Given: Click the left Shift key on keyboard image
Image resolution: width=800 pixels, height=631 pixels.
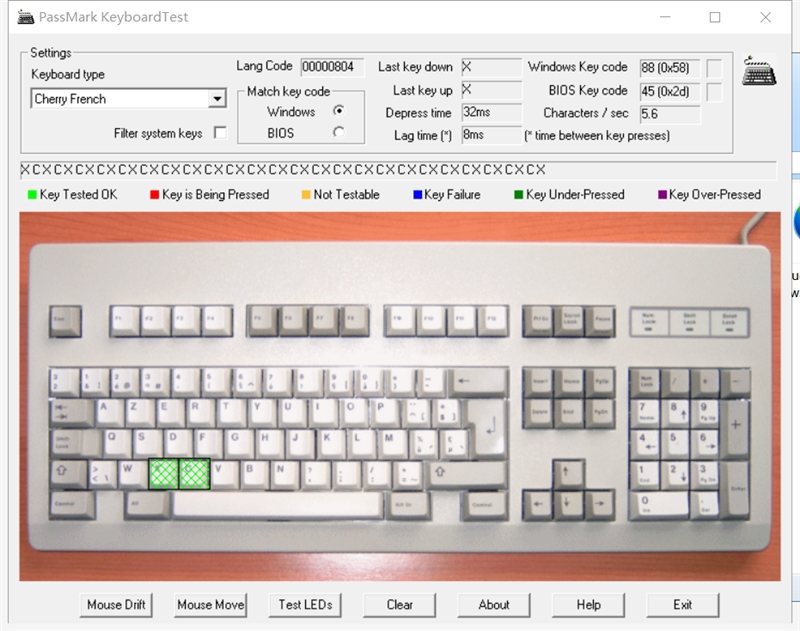Looking at the screenshot, I should (68, 474).
